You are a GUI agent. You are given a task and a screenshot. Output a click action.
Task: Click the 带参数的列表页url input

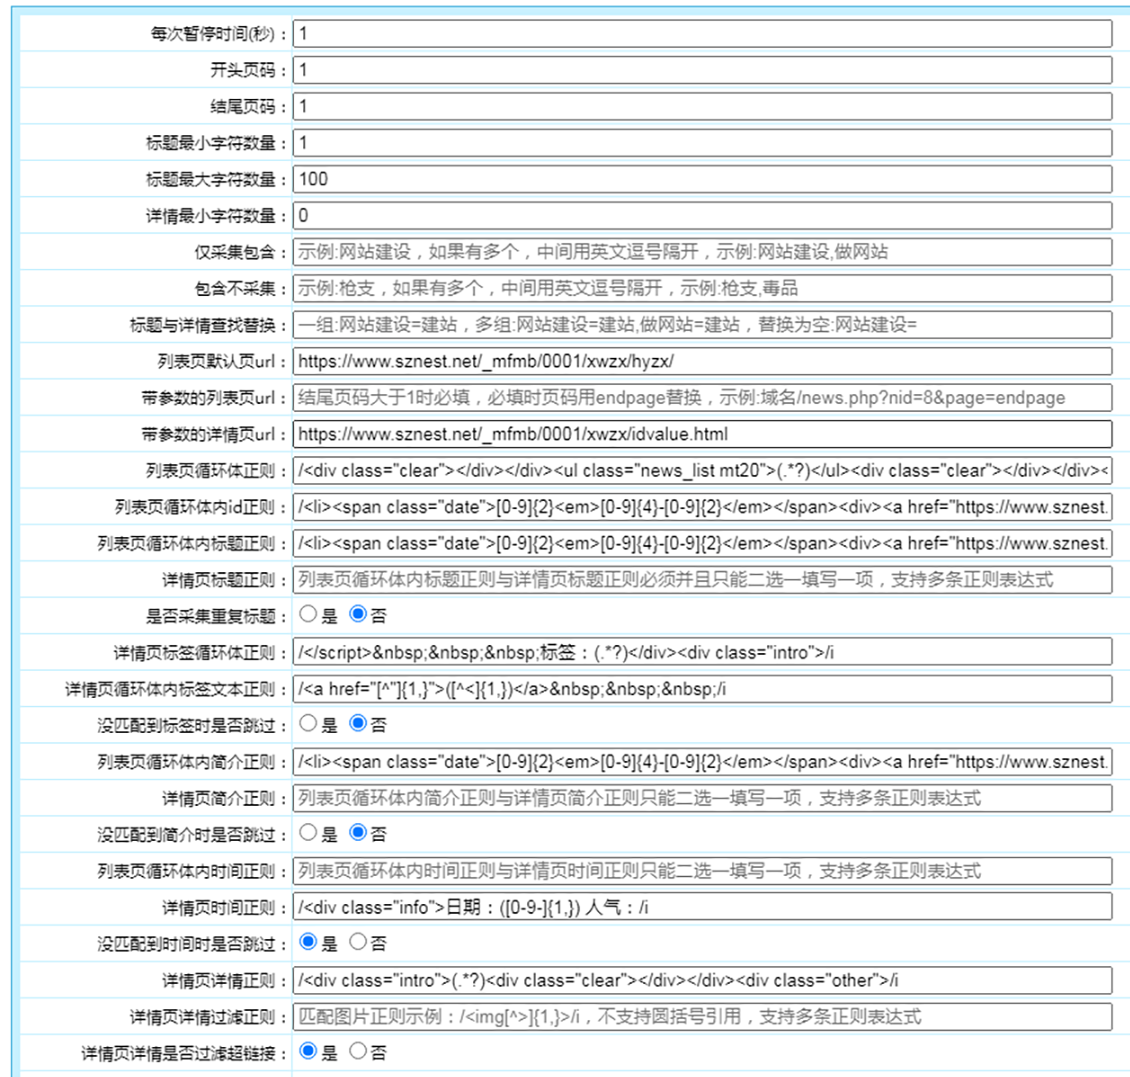701,397
